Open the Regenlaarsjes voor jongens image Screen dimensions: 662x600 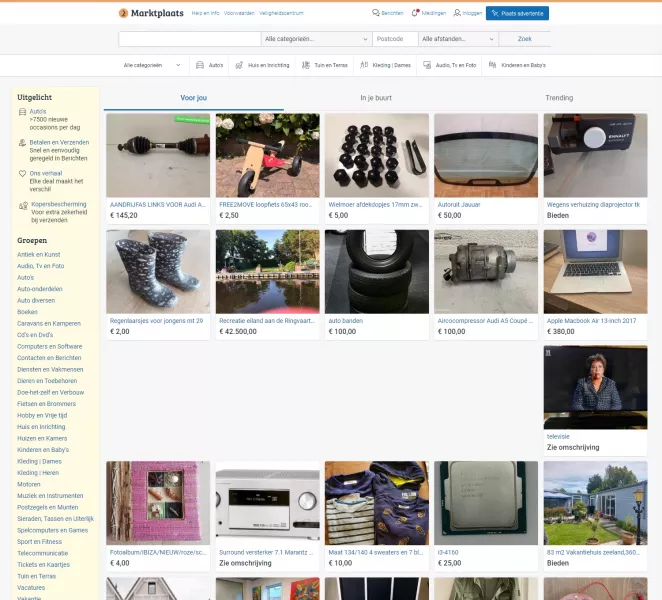click(x=158, y=271)
